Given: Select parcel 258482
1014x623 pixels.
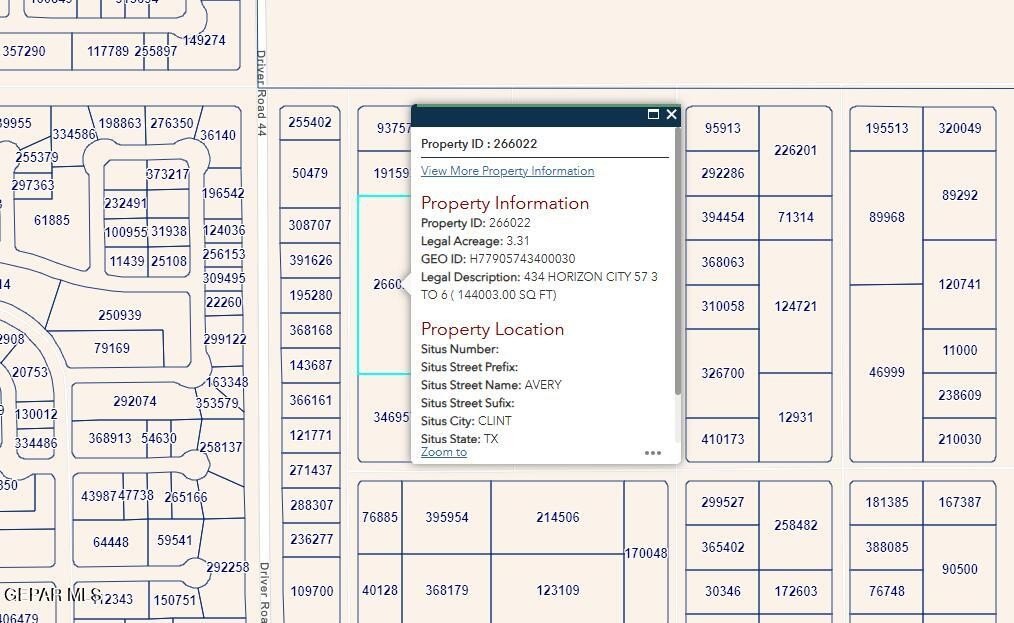Looking at the screenshot, I should click(x=795, y=525).
